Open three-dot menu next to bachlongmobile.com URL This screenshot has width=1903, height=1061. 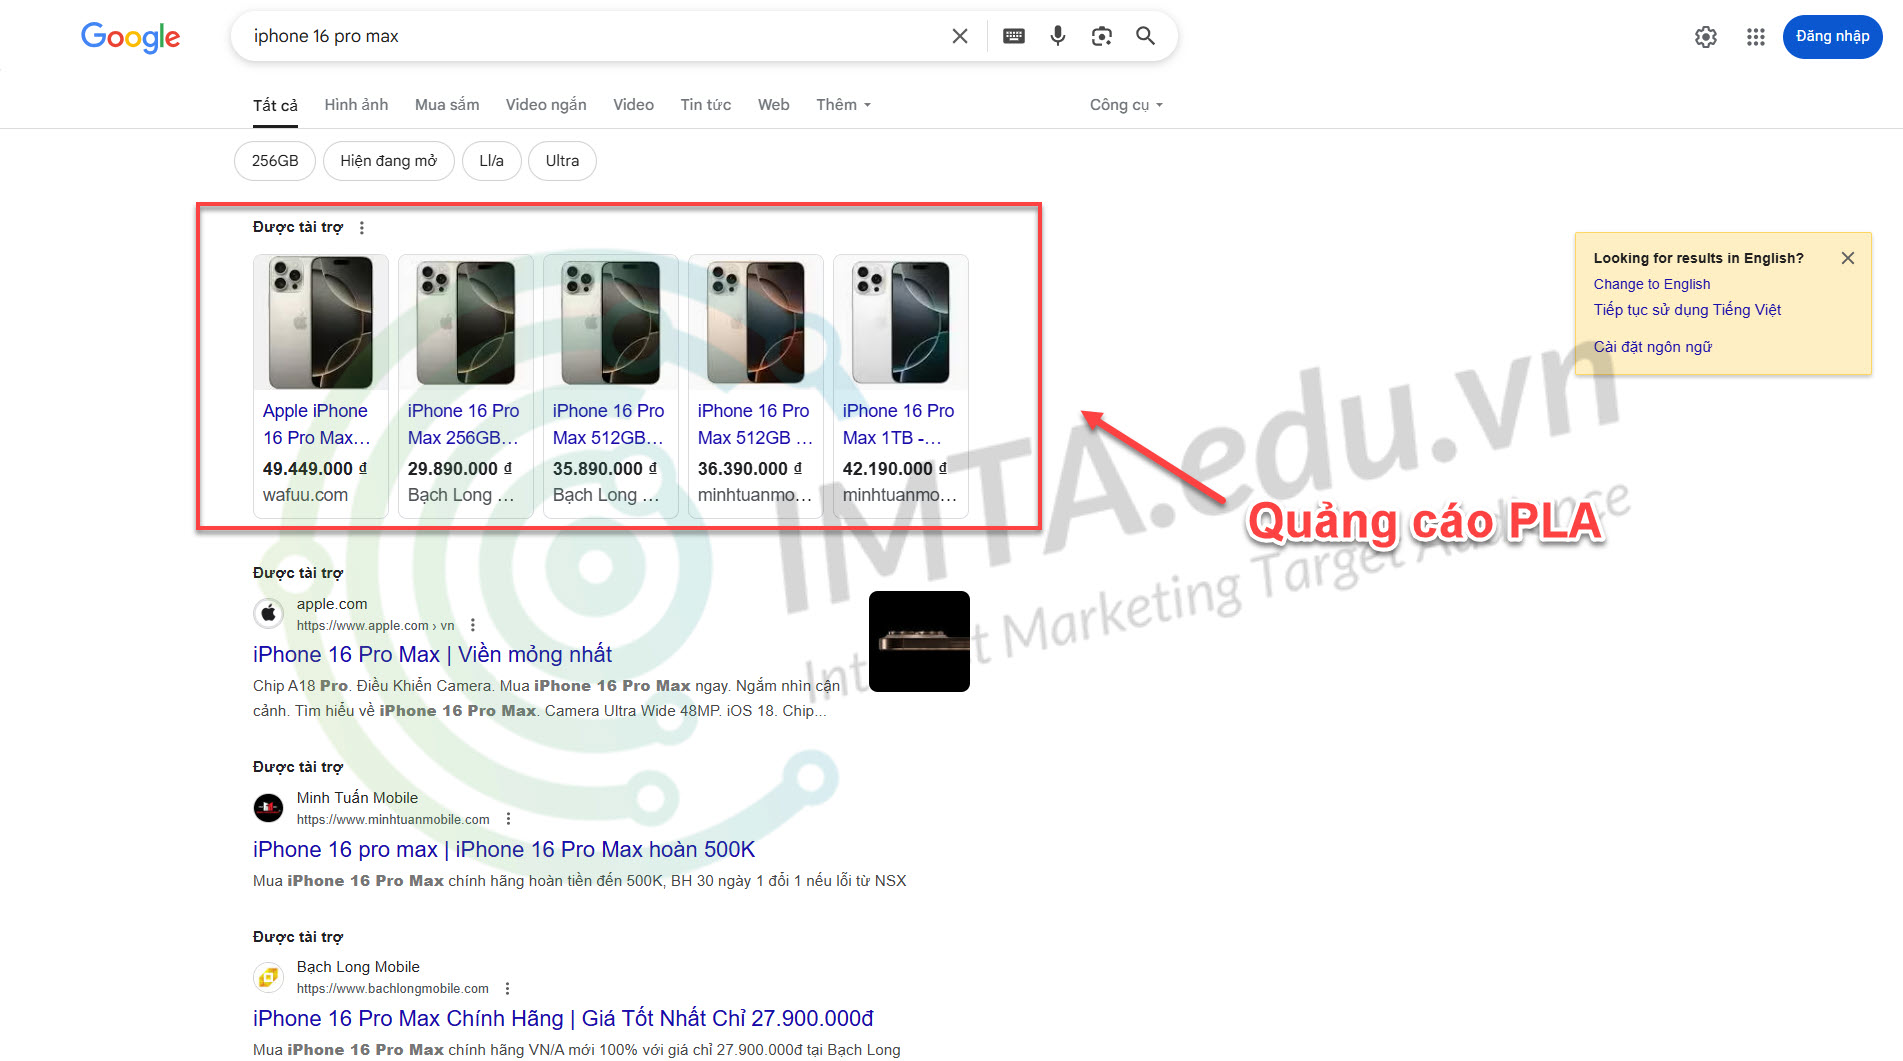tap(508, 988)
